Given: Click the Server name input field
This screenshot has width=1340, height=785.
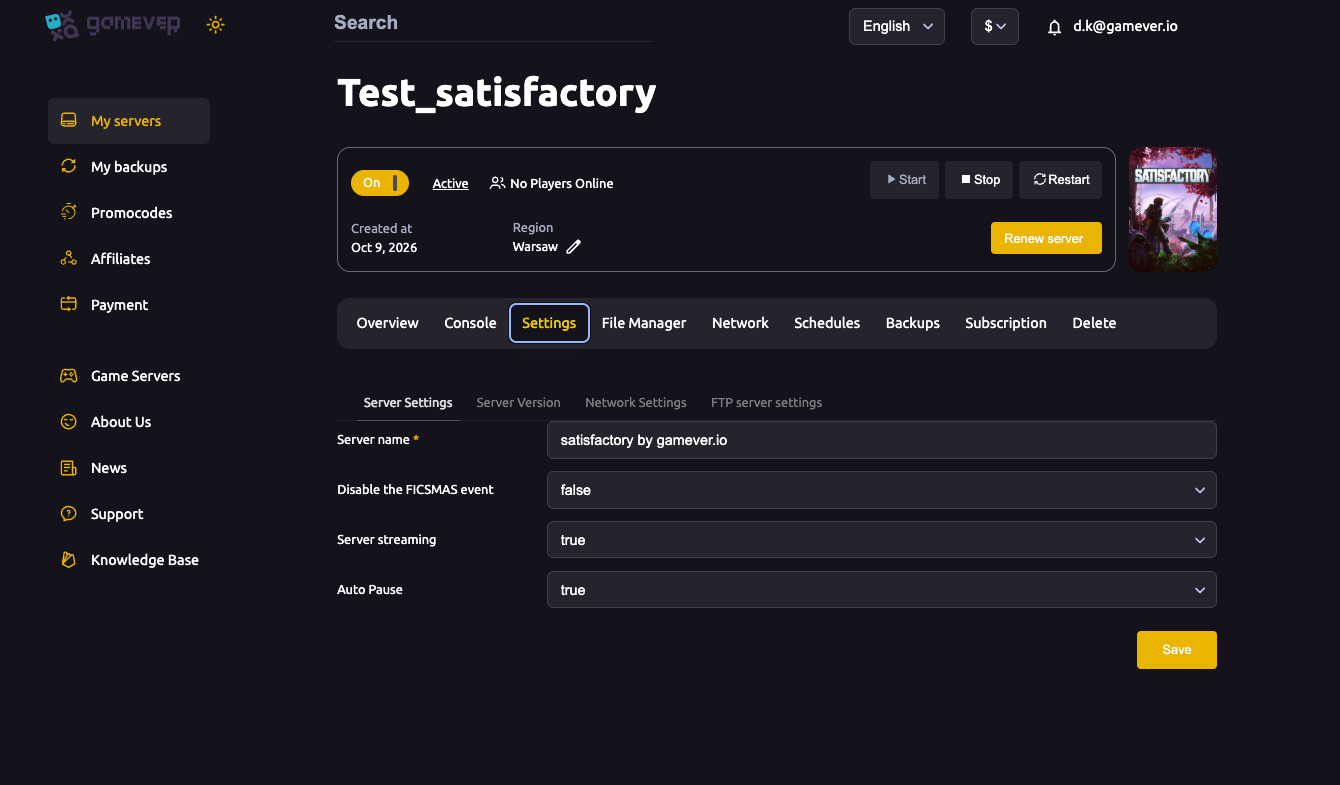Looking at the screenshot, I should [x=882, y=440].
